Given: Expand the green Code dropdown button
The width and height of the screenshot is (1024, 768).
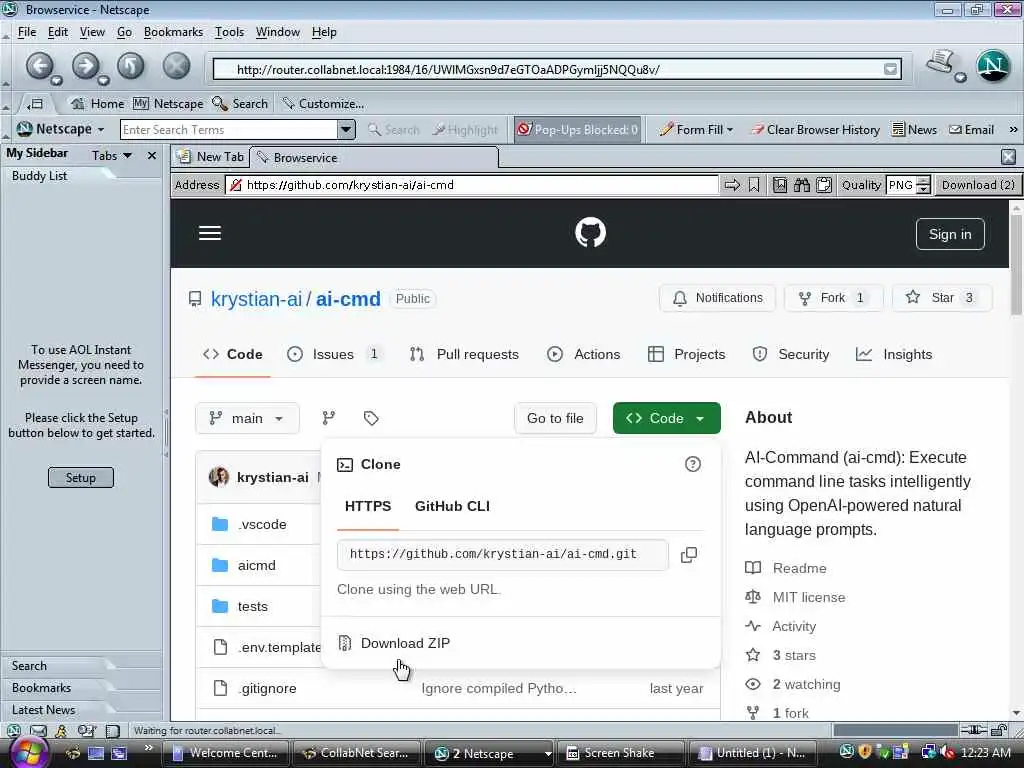Looking at the screenshot, I should (x=666, y=418).
